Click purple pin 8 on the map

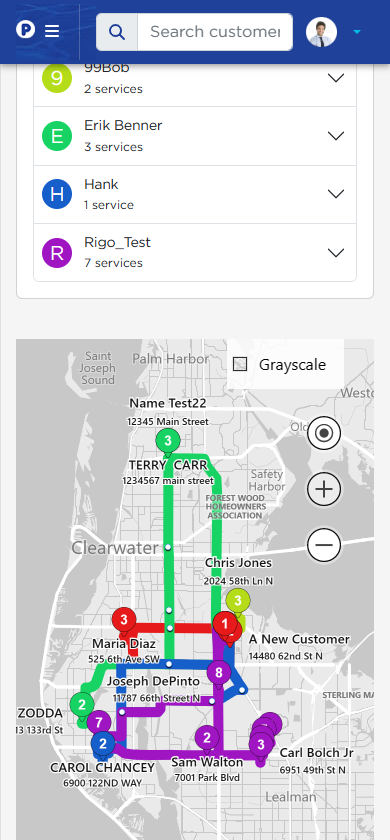(x=219, y=673)
